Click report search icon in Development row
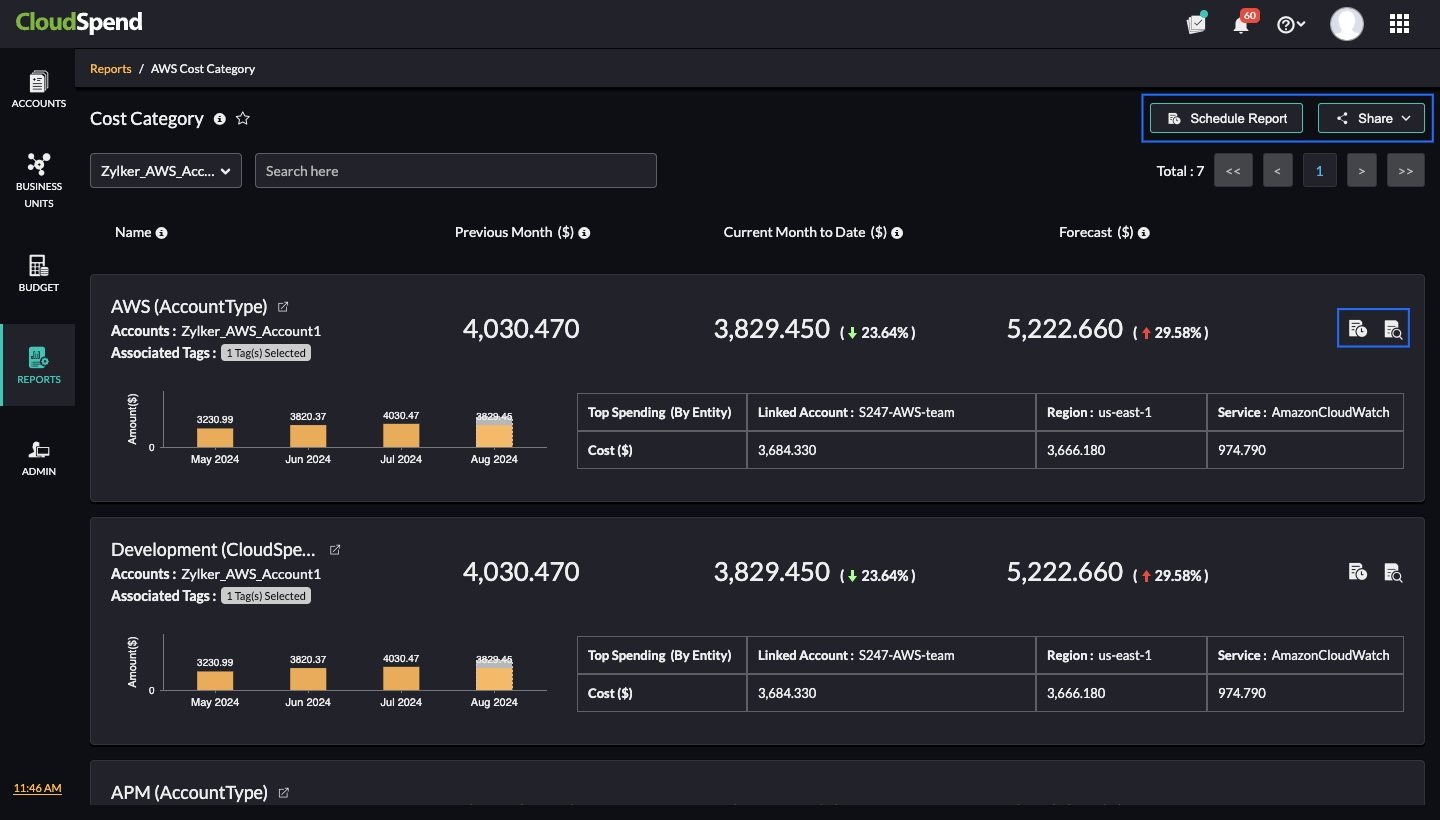The image size is (1440, 820). pos(1393,572)
